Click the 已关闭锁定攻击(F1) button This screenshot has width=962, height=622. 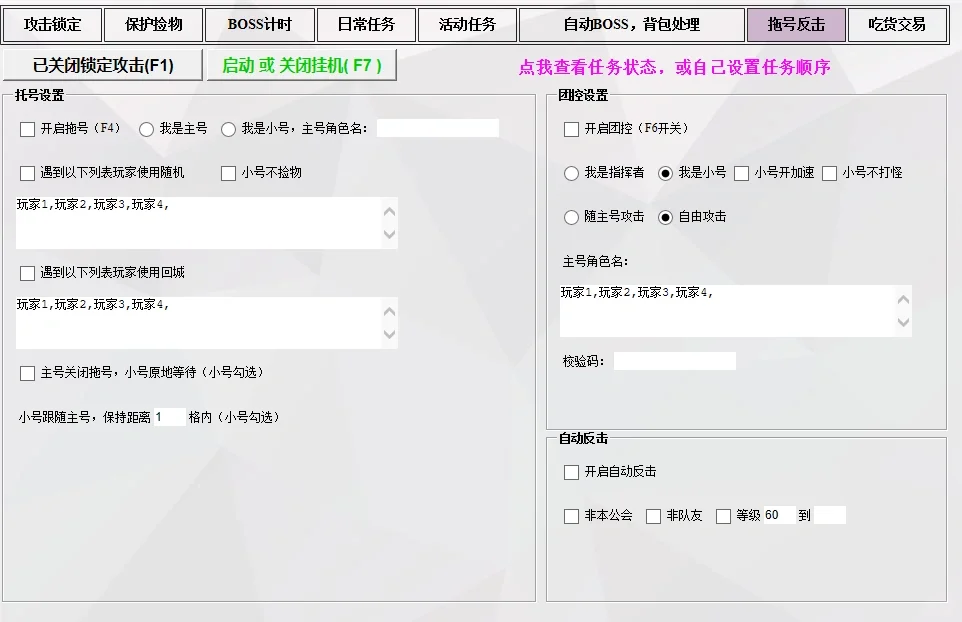click(x=102, y=65)
